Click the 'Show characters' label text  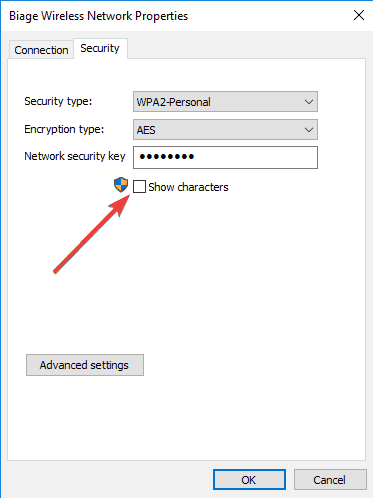point(188,187)
